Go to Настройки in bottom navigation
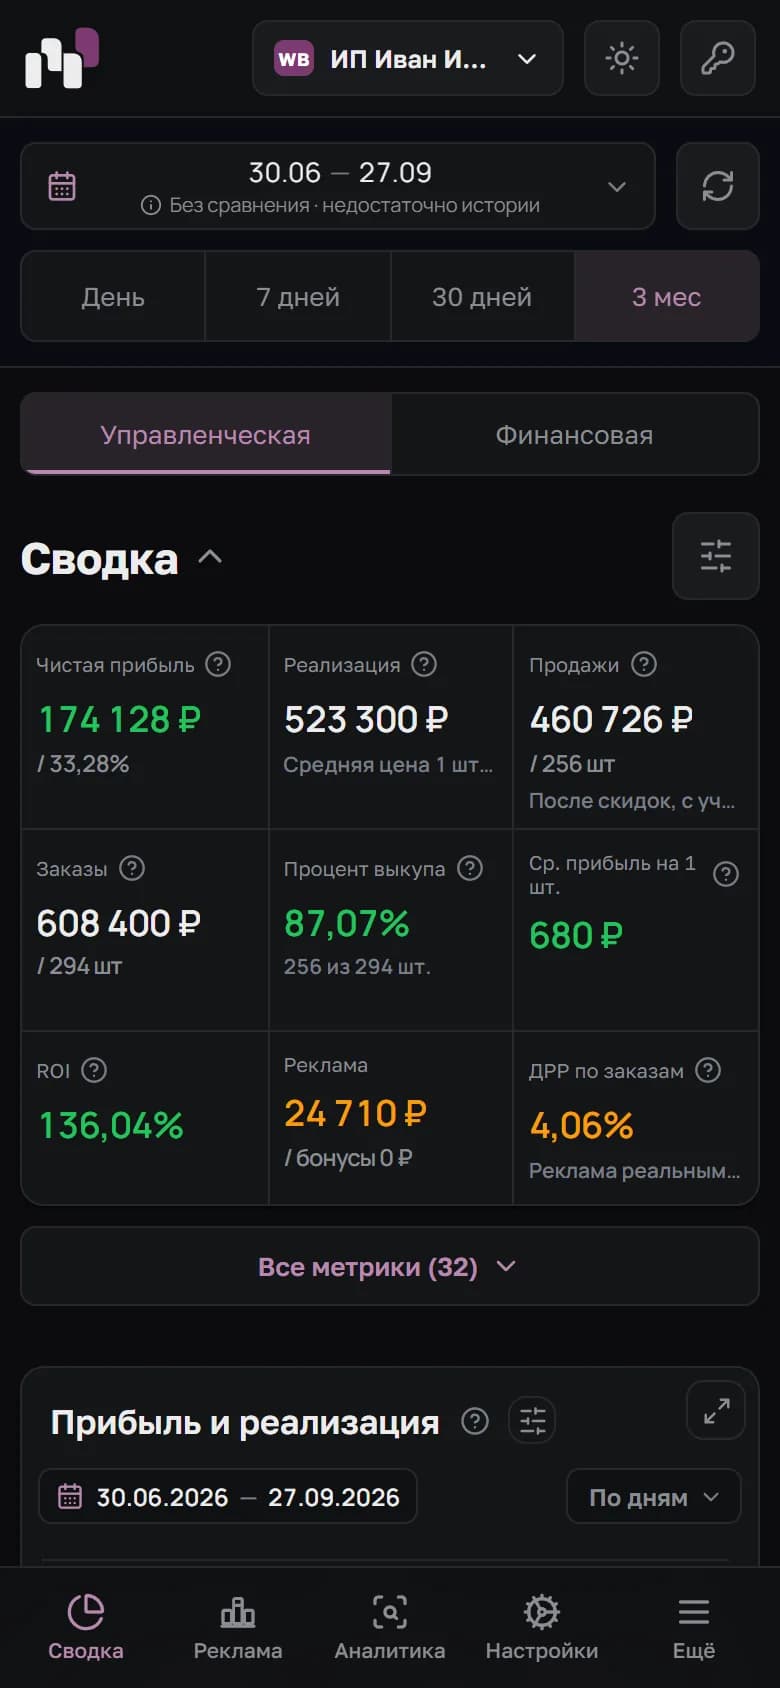The image size is (780, 1688). [x=542, y=1627]
